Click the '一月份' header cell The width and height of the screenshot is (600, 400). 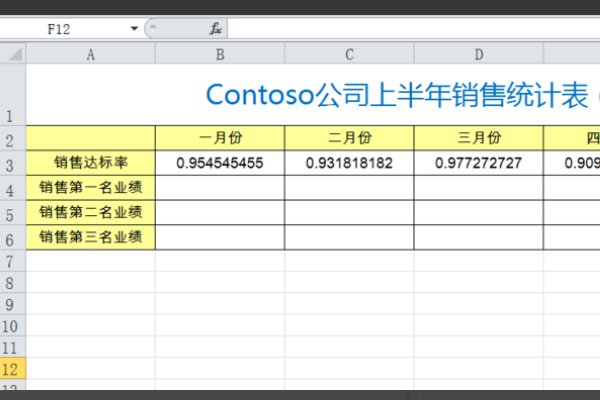220,138
